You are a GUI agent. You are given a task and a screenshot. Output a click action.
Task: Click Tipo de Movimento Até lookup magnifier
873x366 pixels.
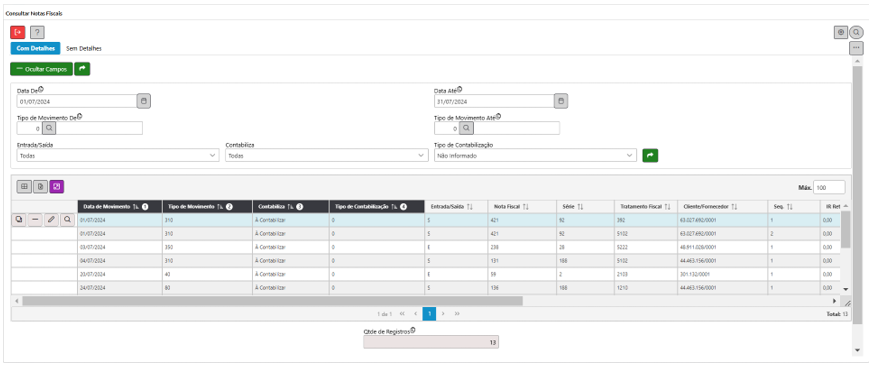[x=466, y=128]
